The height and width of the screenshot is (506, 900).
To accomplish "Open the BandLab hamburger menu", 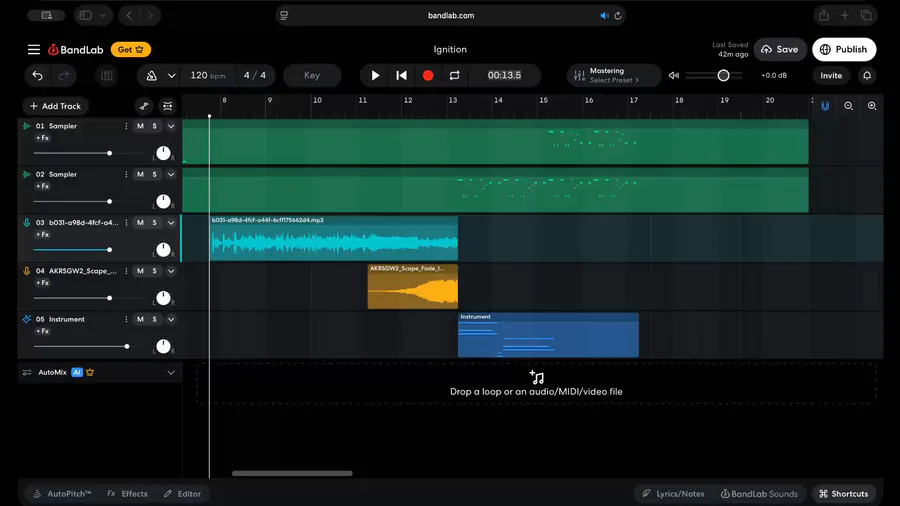I will (x=34, y=49).
